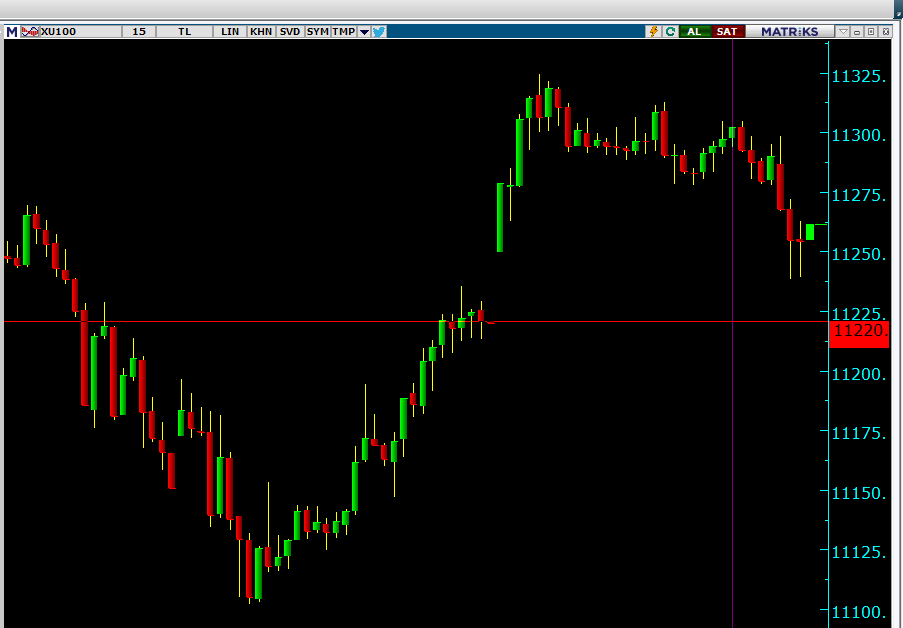Click the 11100 price axis label
This screenshot has height=628, width=903.
tap(859, 612)
